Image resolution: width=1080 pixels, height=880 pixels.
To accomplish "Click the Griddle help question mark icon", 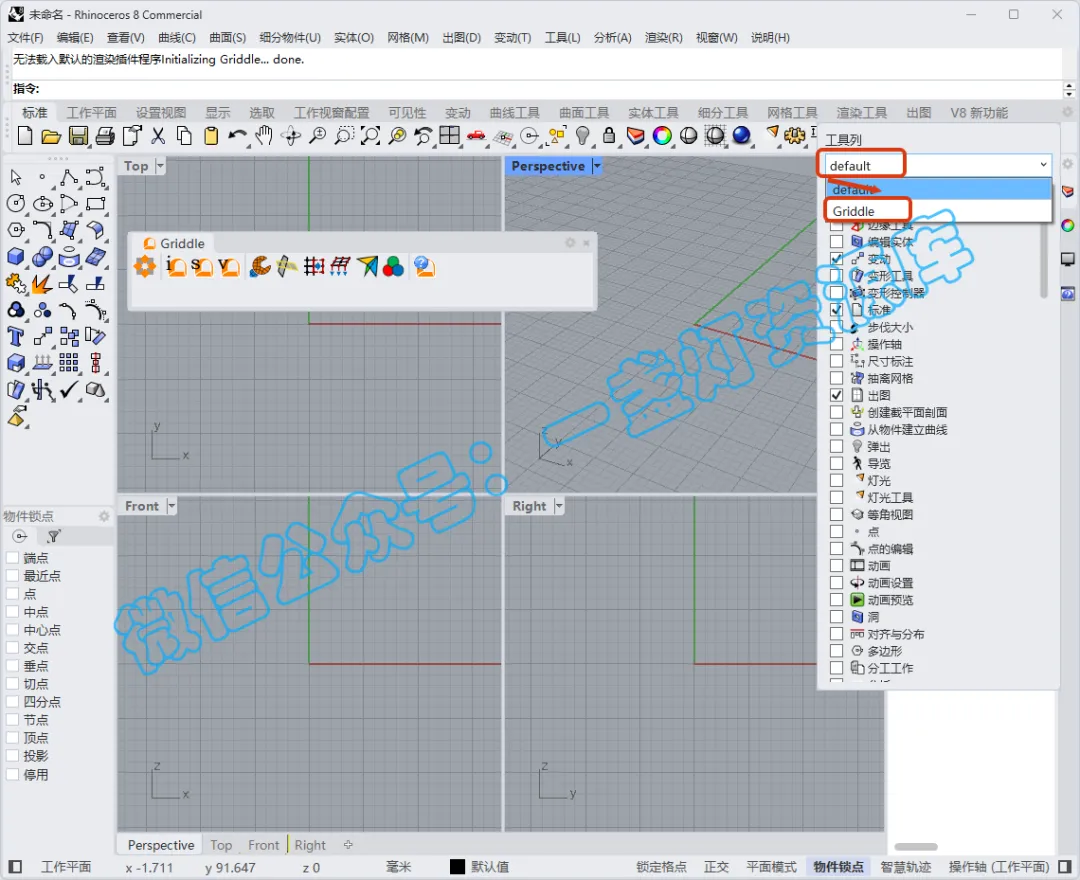I will pyautogui.click(x=425, y=266).
